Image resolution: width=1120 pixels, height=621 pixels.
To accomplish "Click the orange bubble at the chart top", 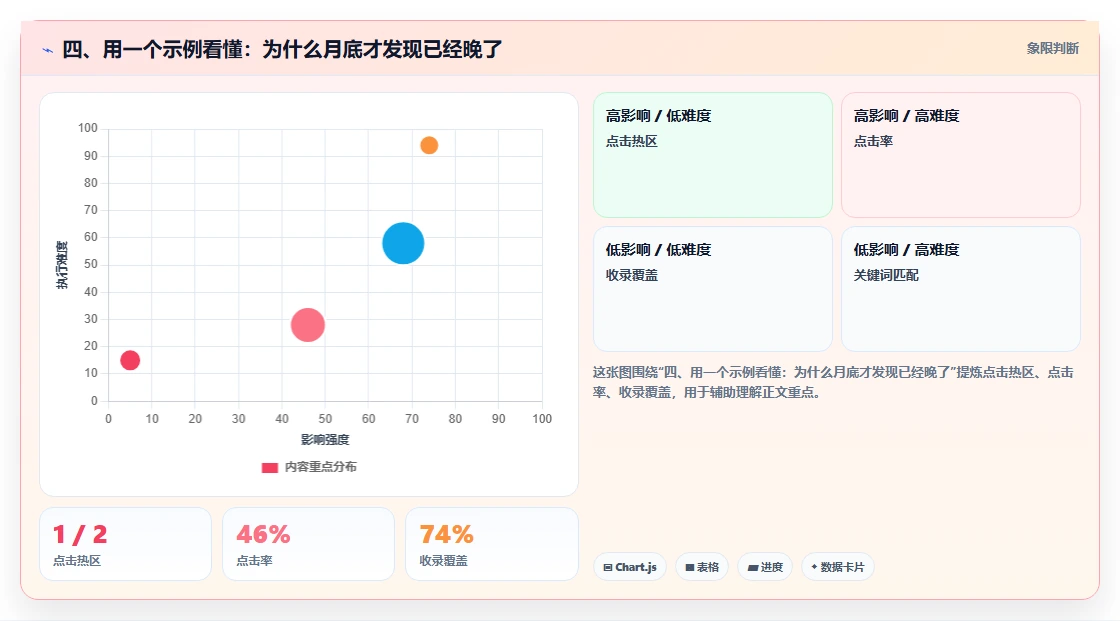I will point(429,145).
